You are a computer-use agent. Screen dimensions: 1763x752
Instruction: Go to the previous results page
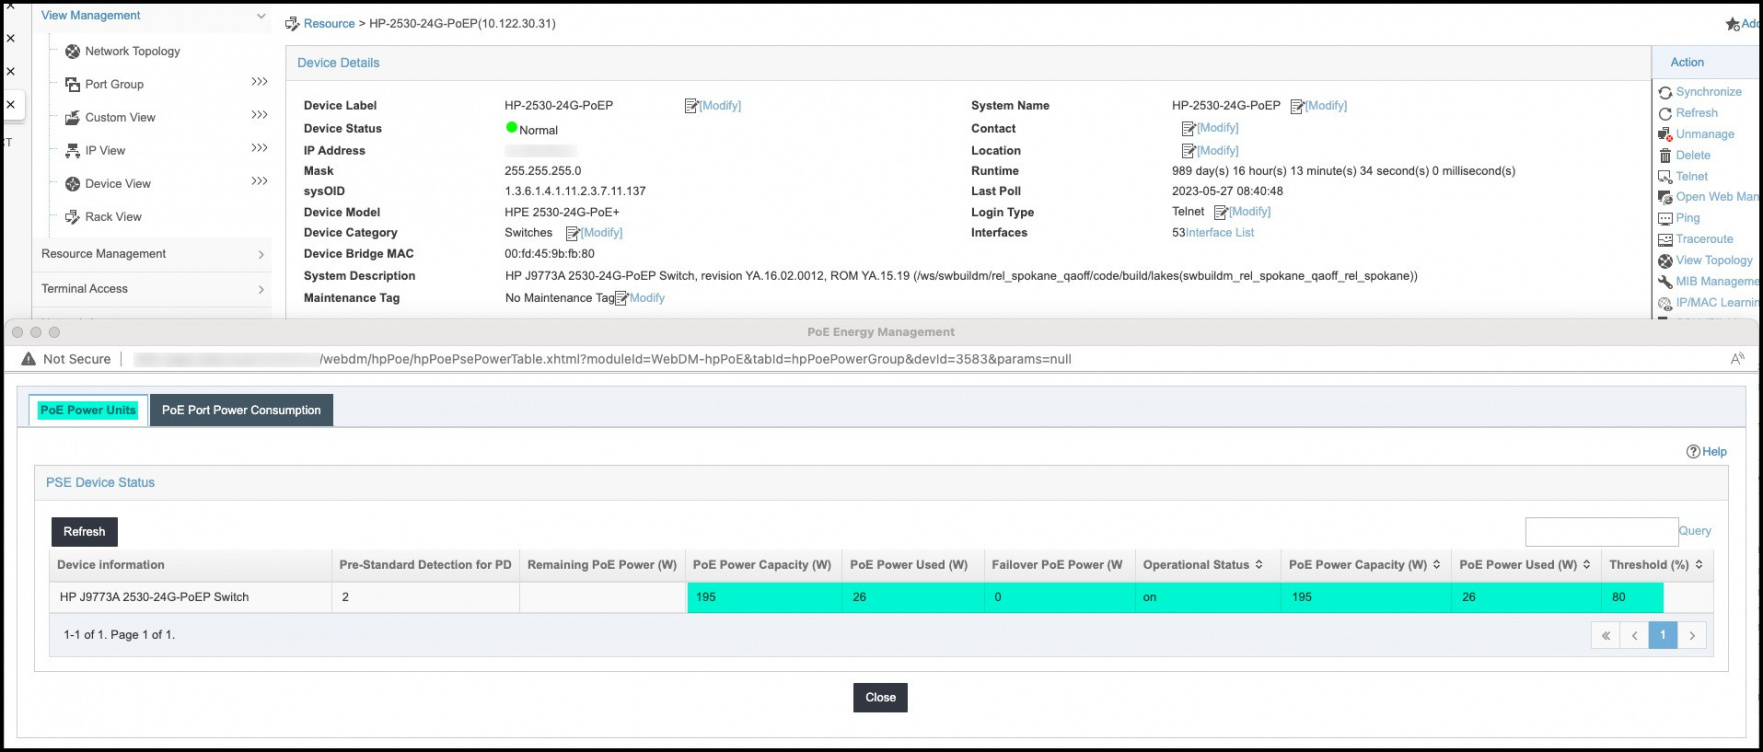1634,635
